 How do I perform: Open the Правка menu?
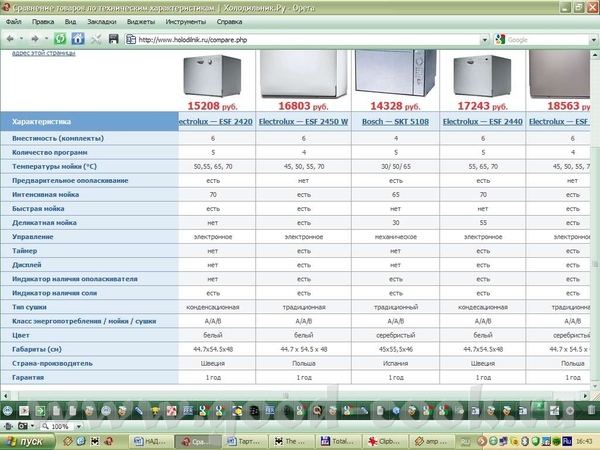(43, 22)
